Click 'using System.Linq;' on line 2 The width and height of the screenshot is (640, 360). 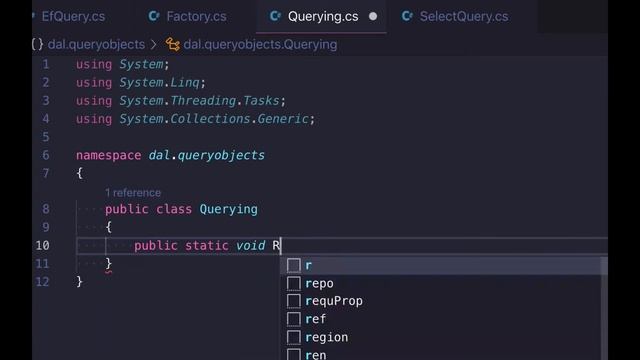[x=141, y=82]
